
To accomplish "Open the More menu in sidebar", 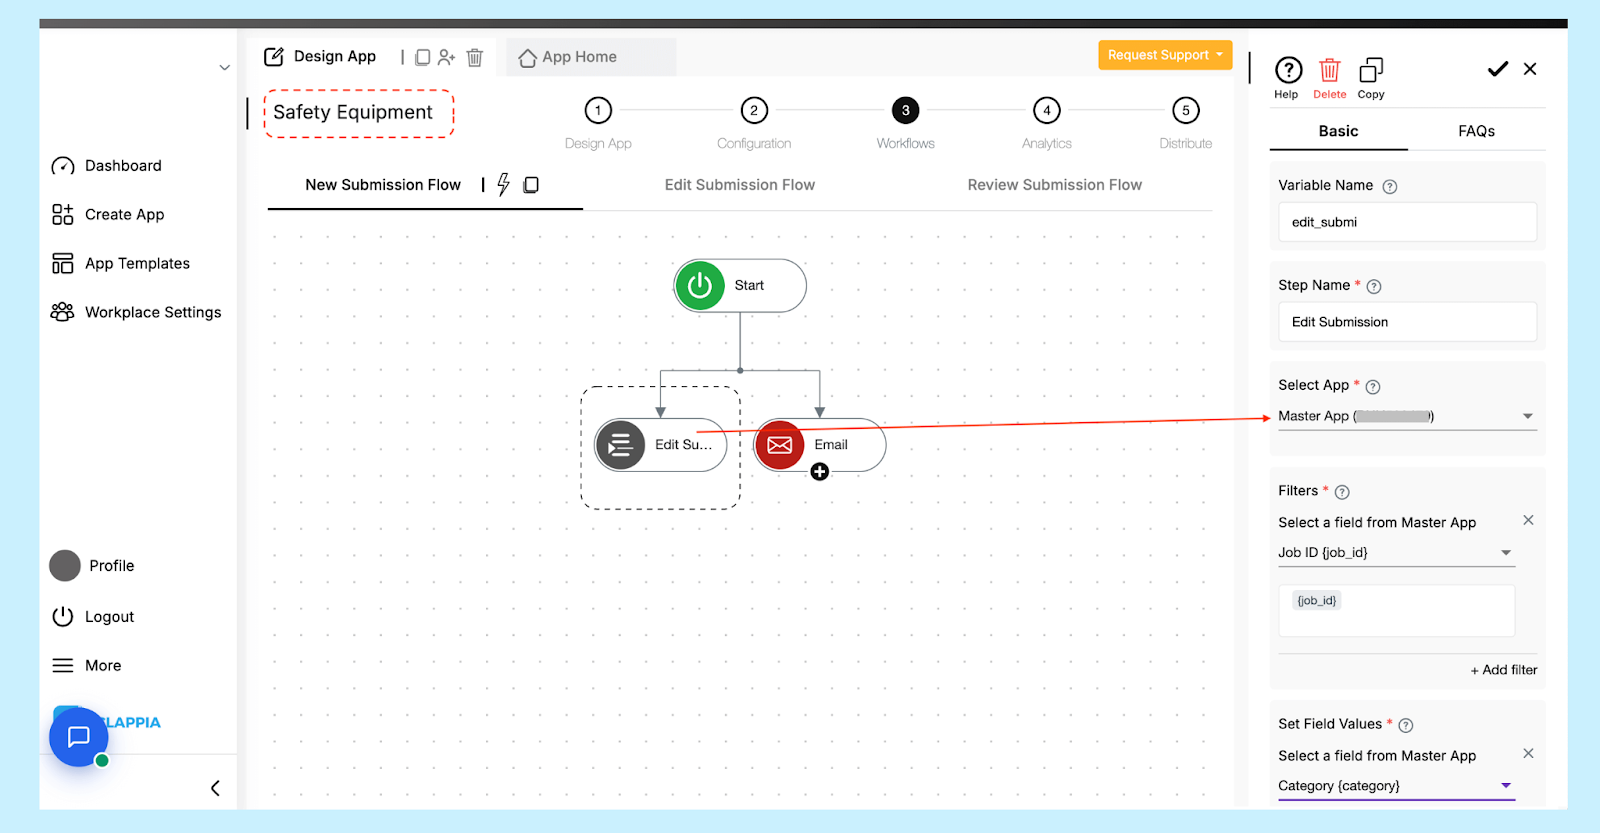I will tap(86, 666).
